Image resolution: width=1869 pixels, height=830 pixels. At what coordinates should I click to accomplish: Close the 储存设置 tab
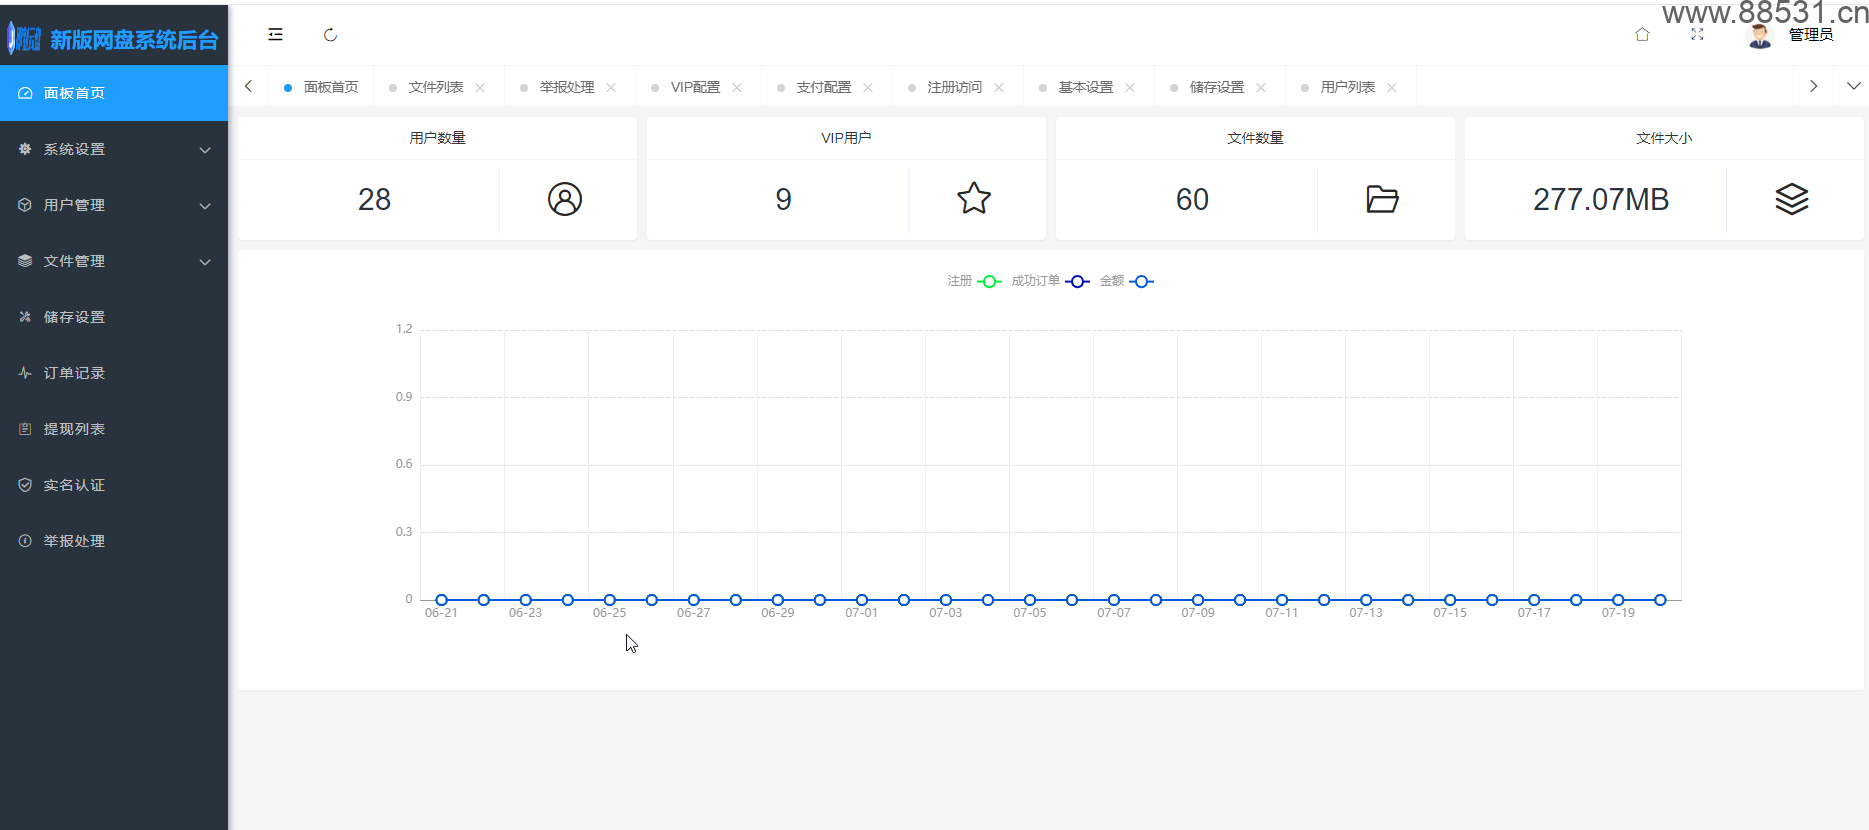click(1261, 88)
